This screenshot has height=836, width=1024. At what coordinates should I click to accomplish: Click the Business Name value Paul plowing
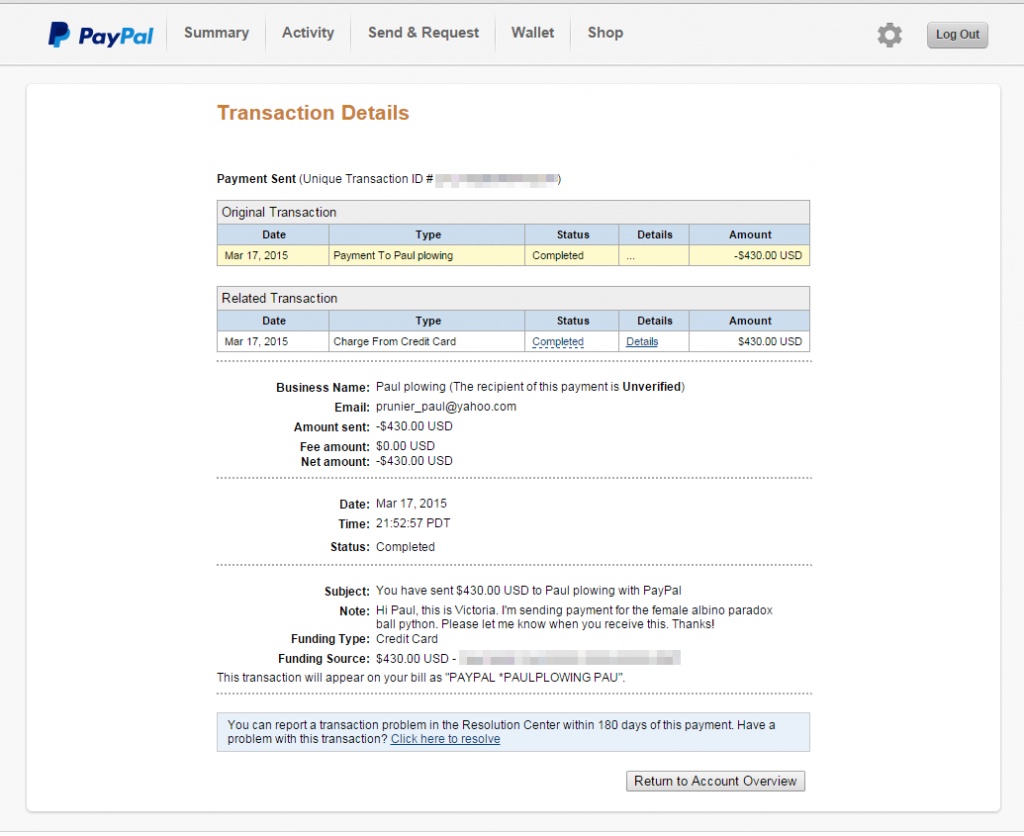tap(411, 387)
